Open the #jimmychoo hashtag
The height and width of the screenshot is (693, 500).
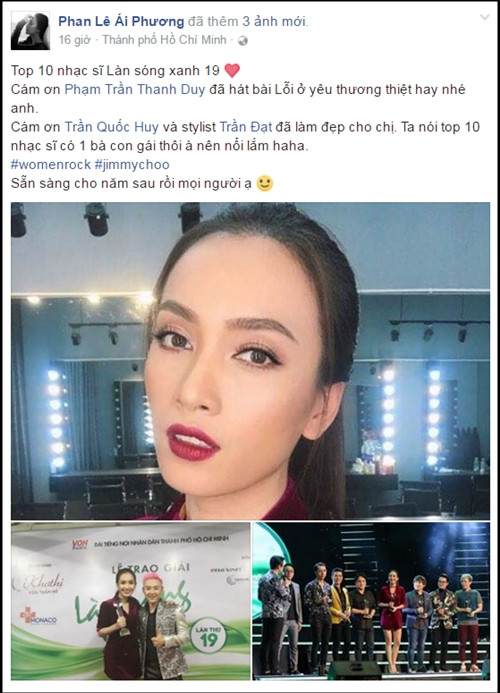click(x=132, y=164)
